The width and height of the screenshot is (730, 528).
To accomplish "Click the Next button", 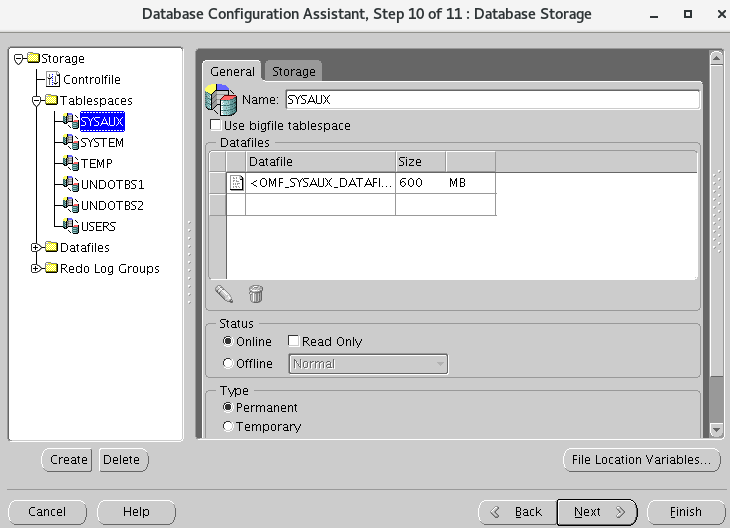I will 596,512.
